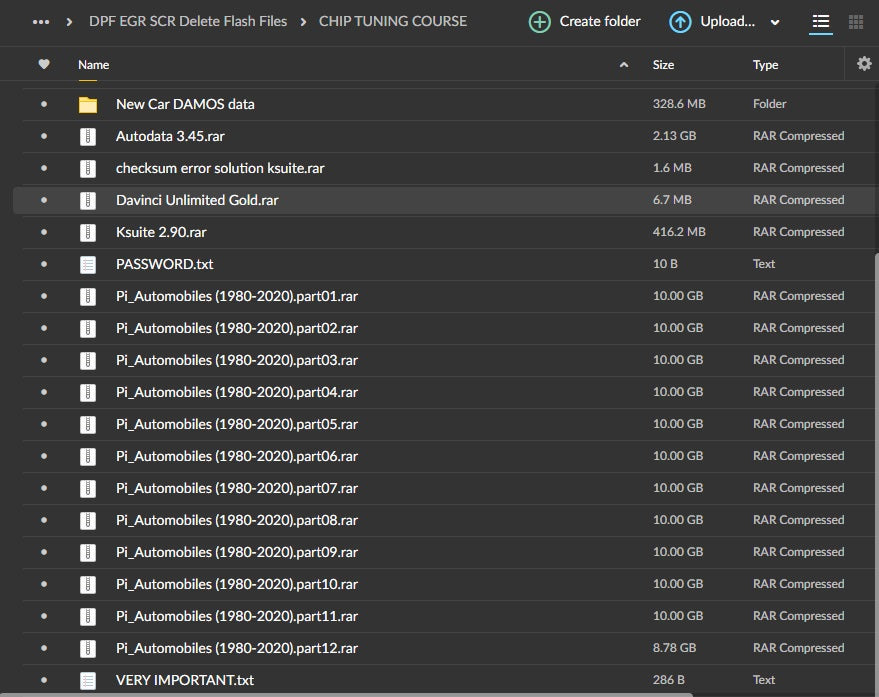Click the Autodata 3.45.rar archive icon
The image size is (879, 697).
pos(88,136)
